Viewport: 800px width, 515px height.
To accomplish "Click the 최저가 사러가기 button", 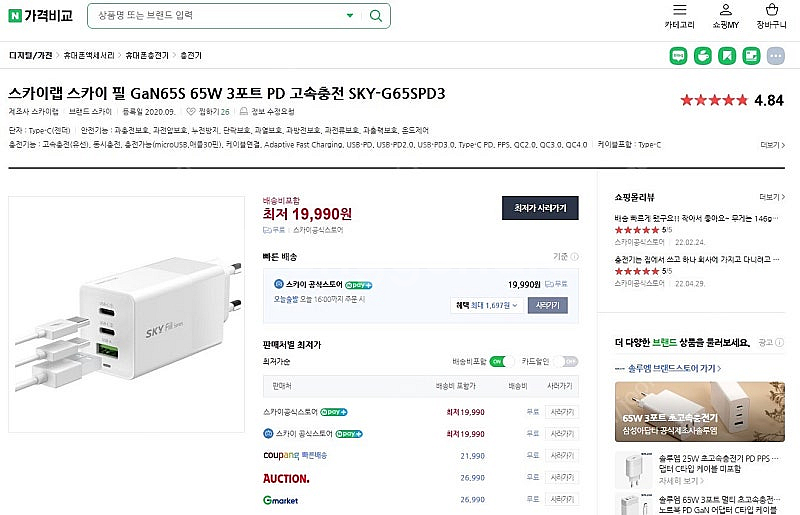I will click(x=539, y=208).
